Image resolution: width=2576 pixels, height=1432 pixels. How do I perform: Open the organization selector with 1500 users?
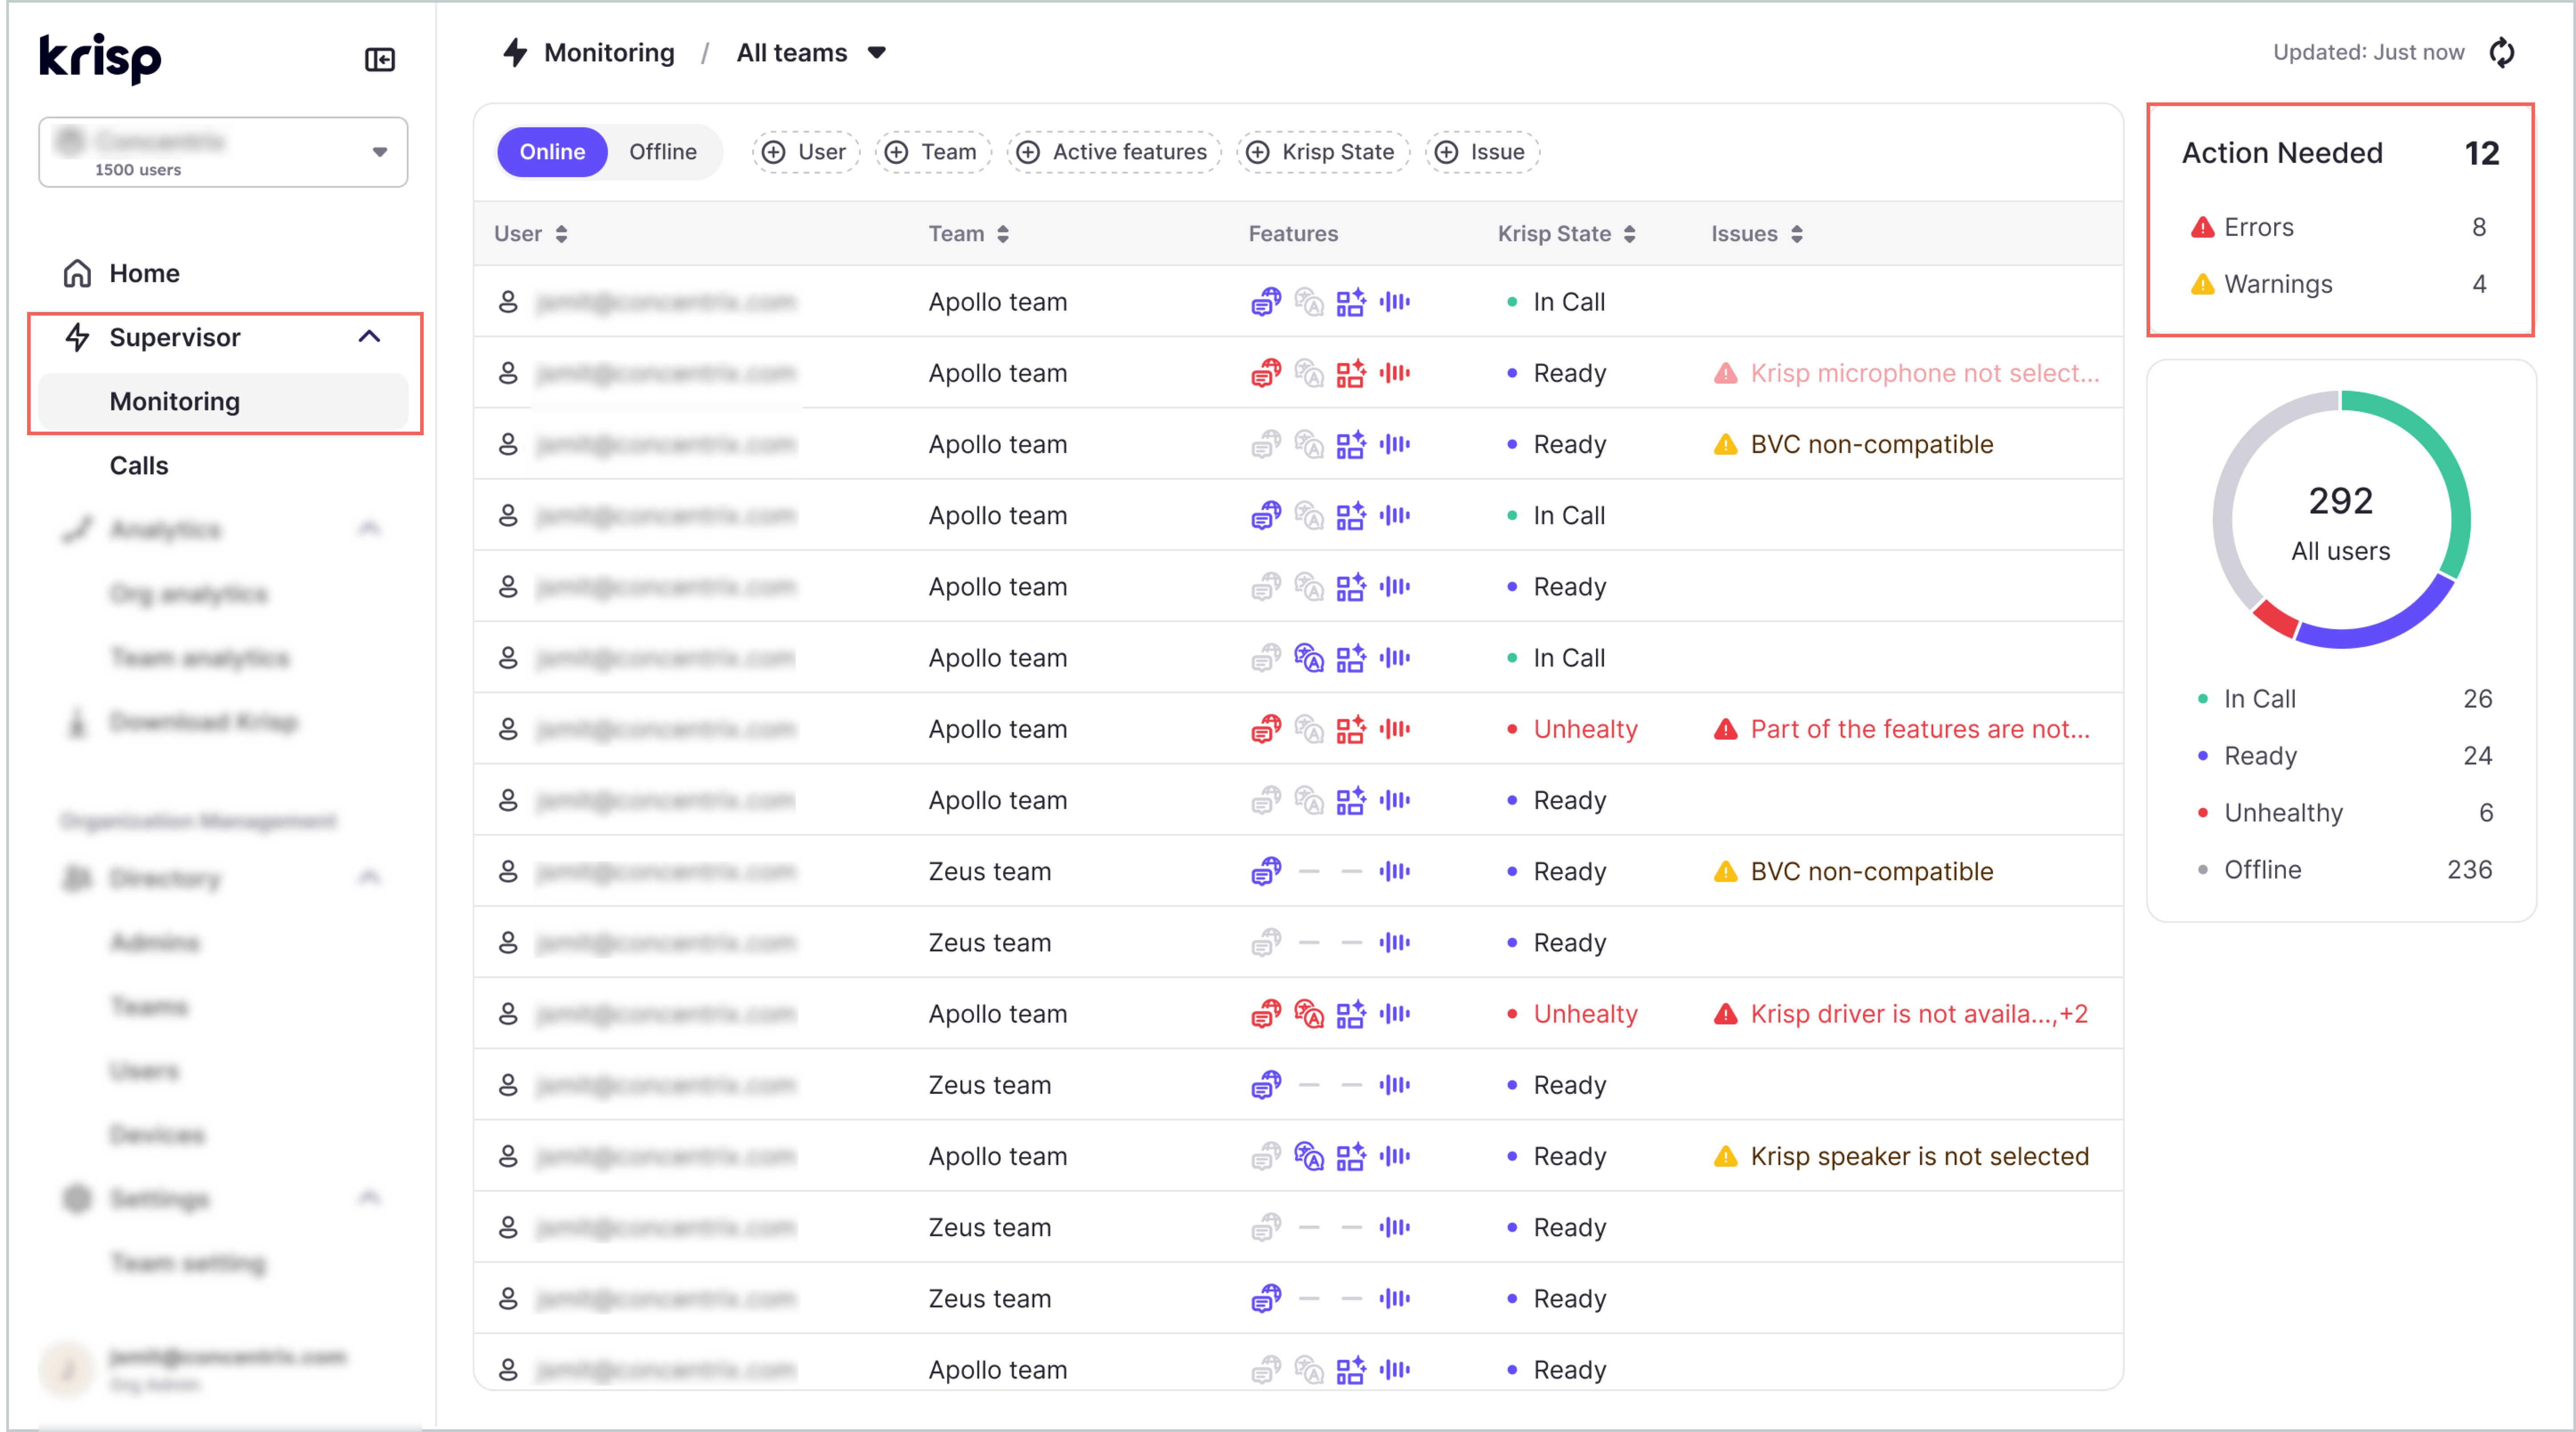223,152
